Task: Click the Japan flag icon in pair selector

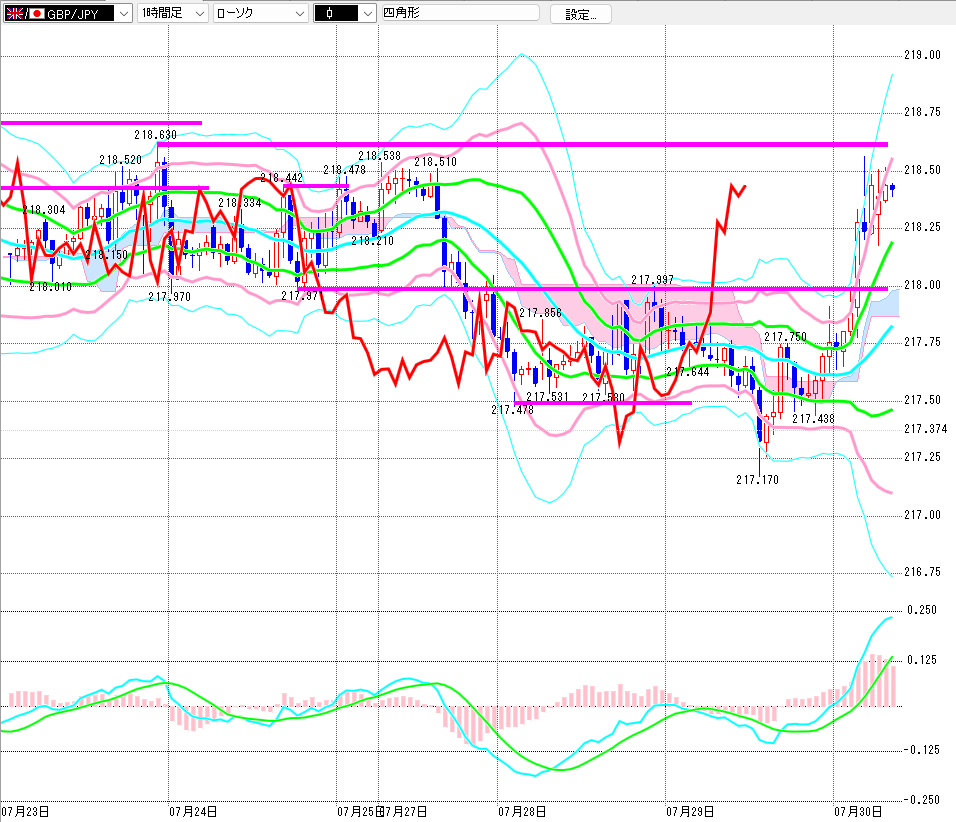Action: point(37,13)
